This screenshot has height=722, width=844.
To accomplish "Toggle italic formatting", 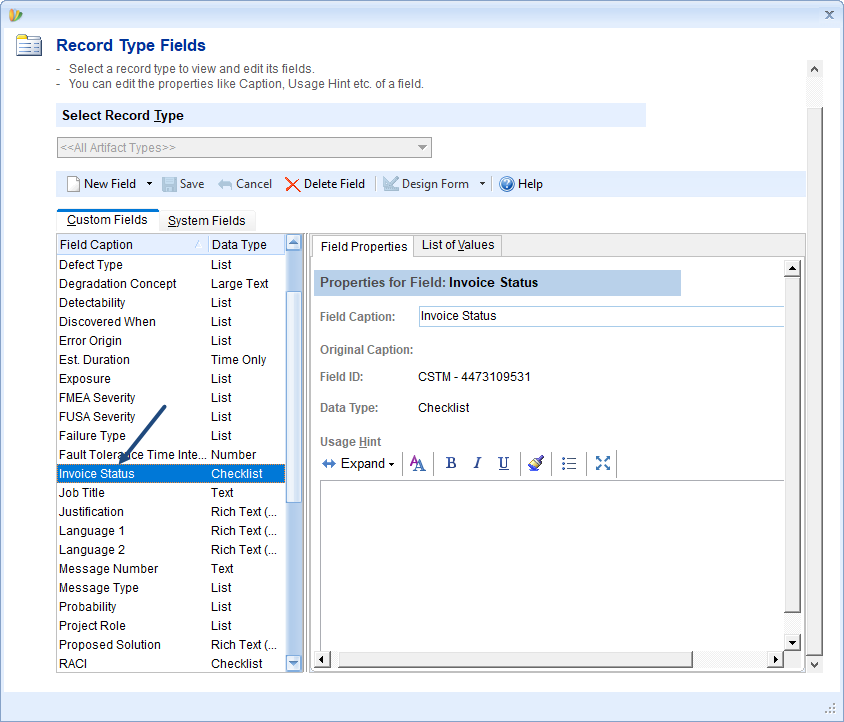I will click(477, 464).
